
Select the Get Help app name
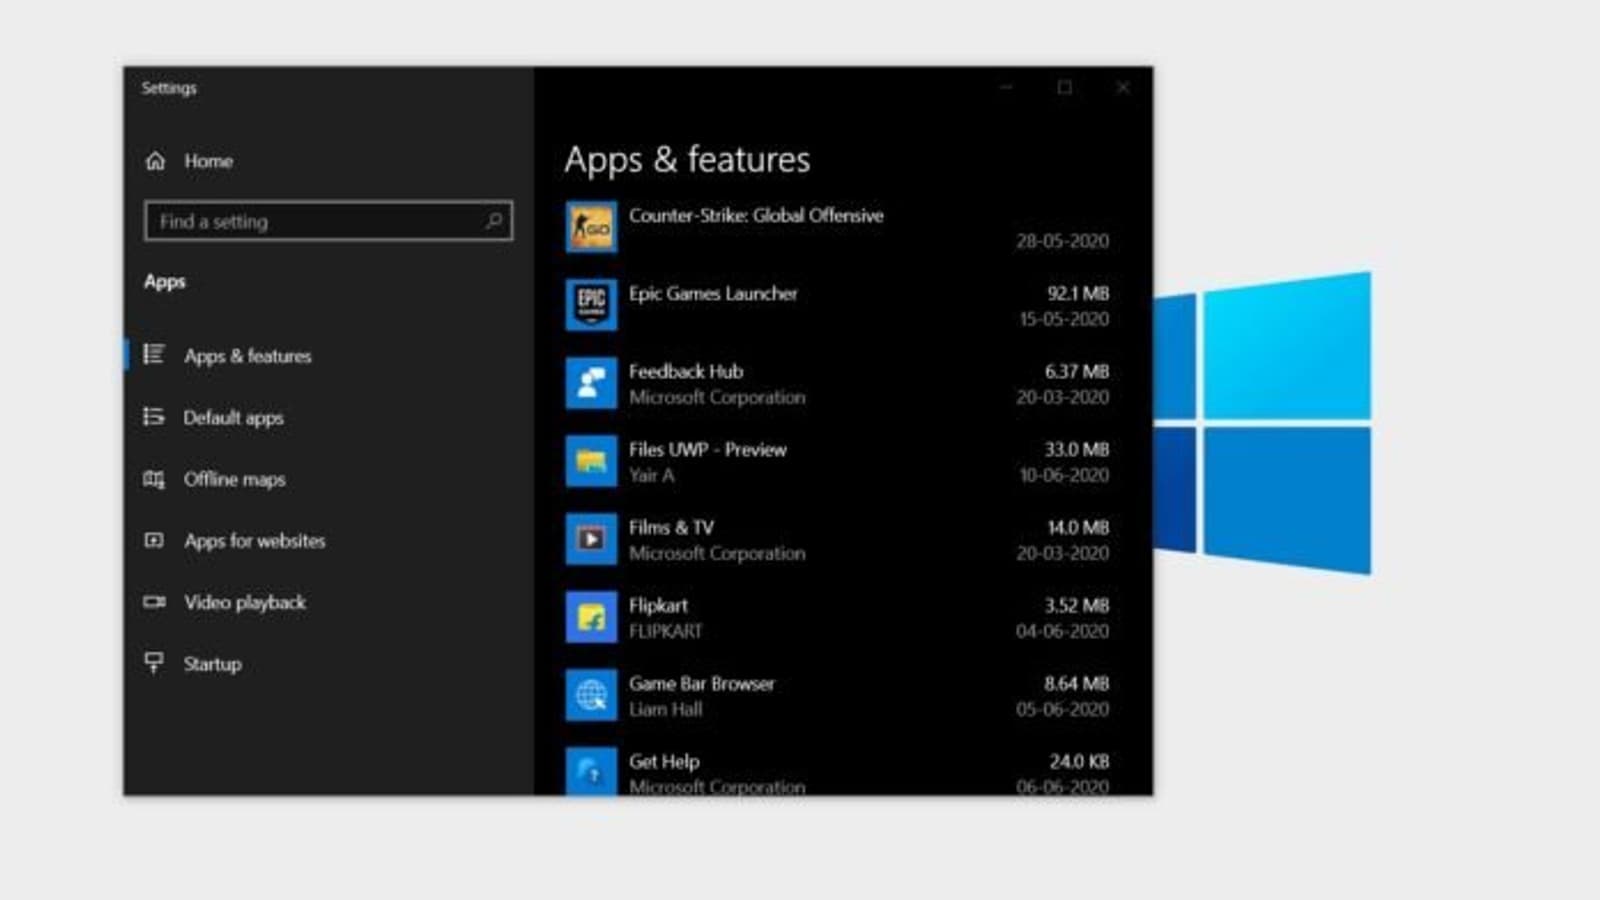click(664, 761)
